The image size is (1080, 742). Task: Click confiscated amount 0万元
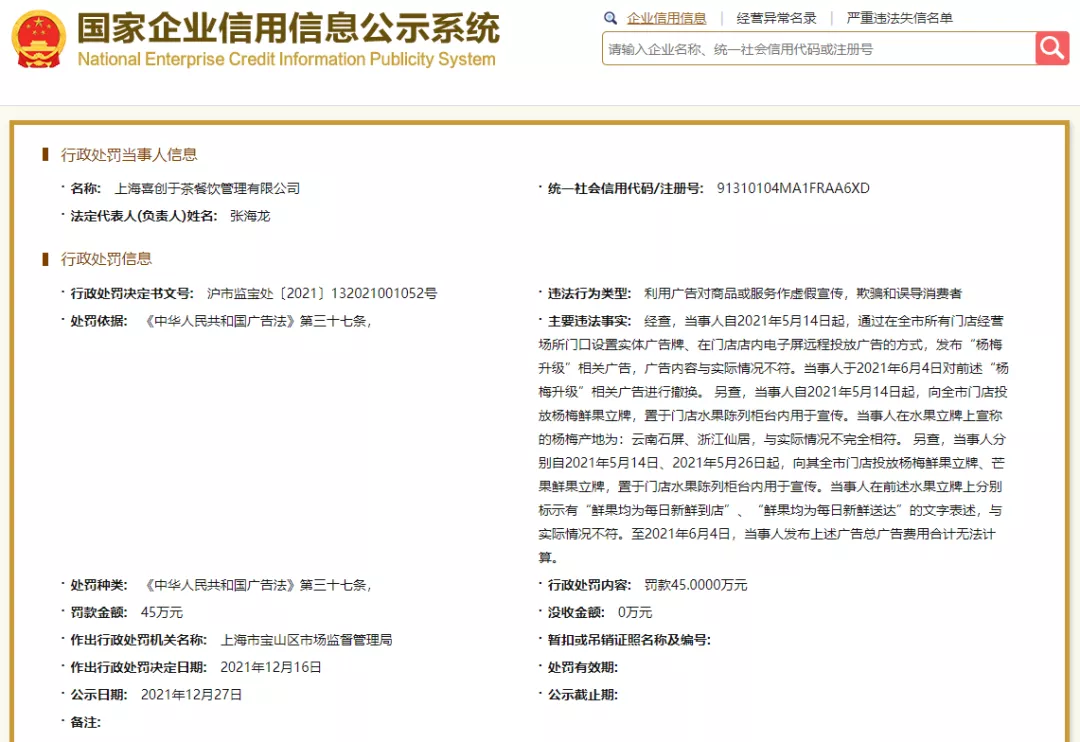pos(634,612)
